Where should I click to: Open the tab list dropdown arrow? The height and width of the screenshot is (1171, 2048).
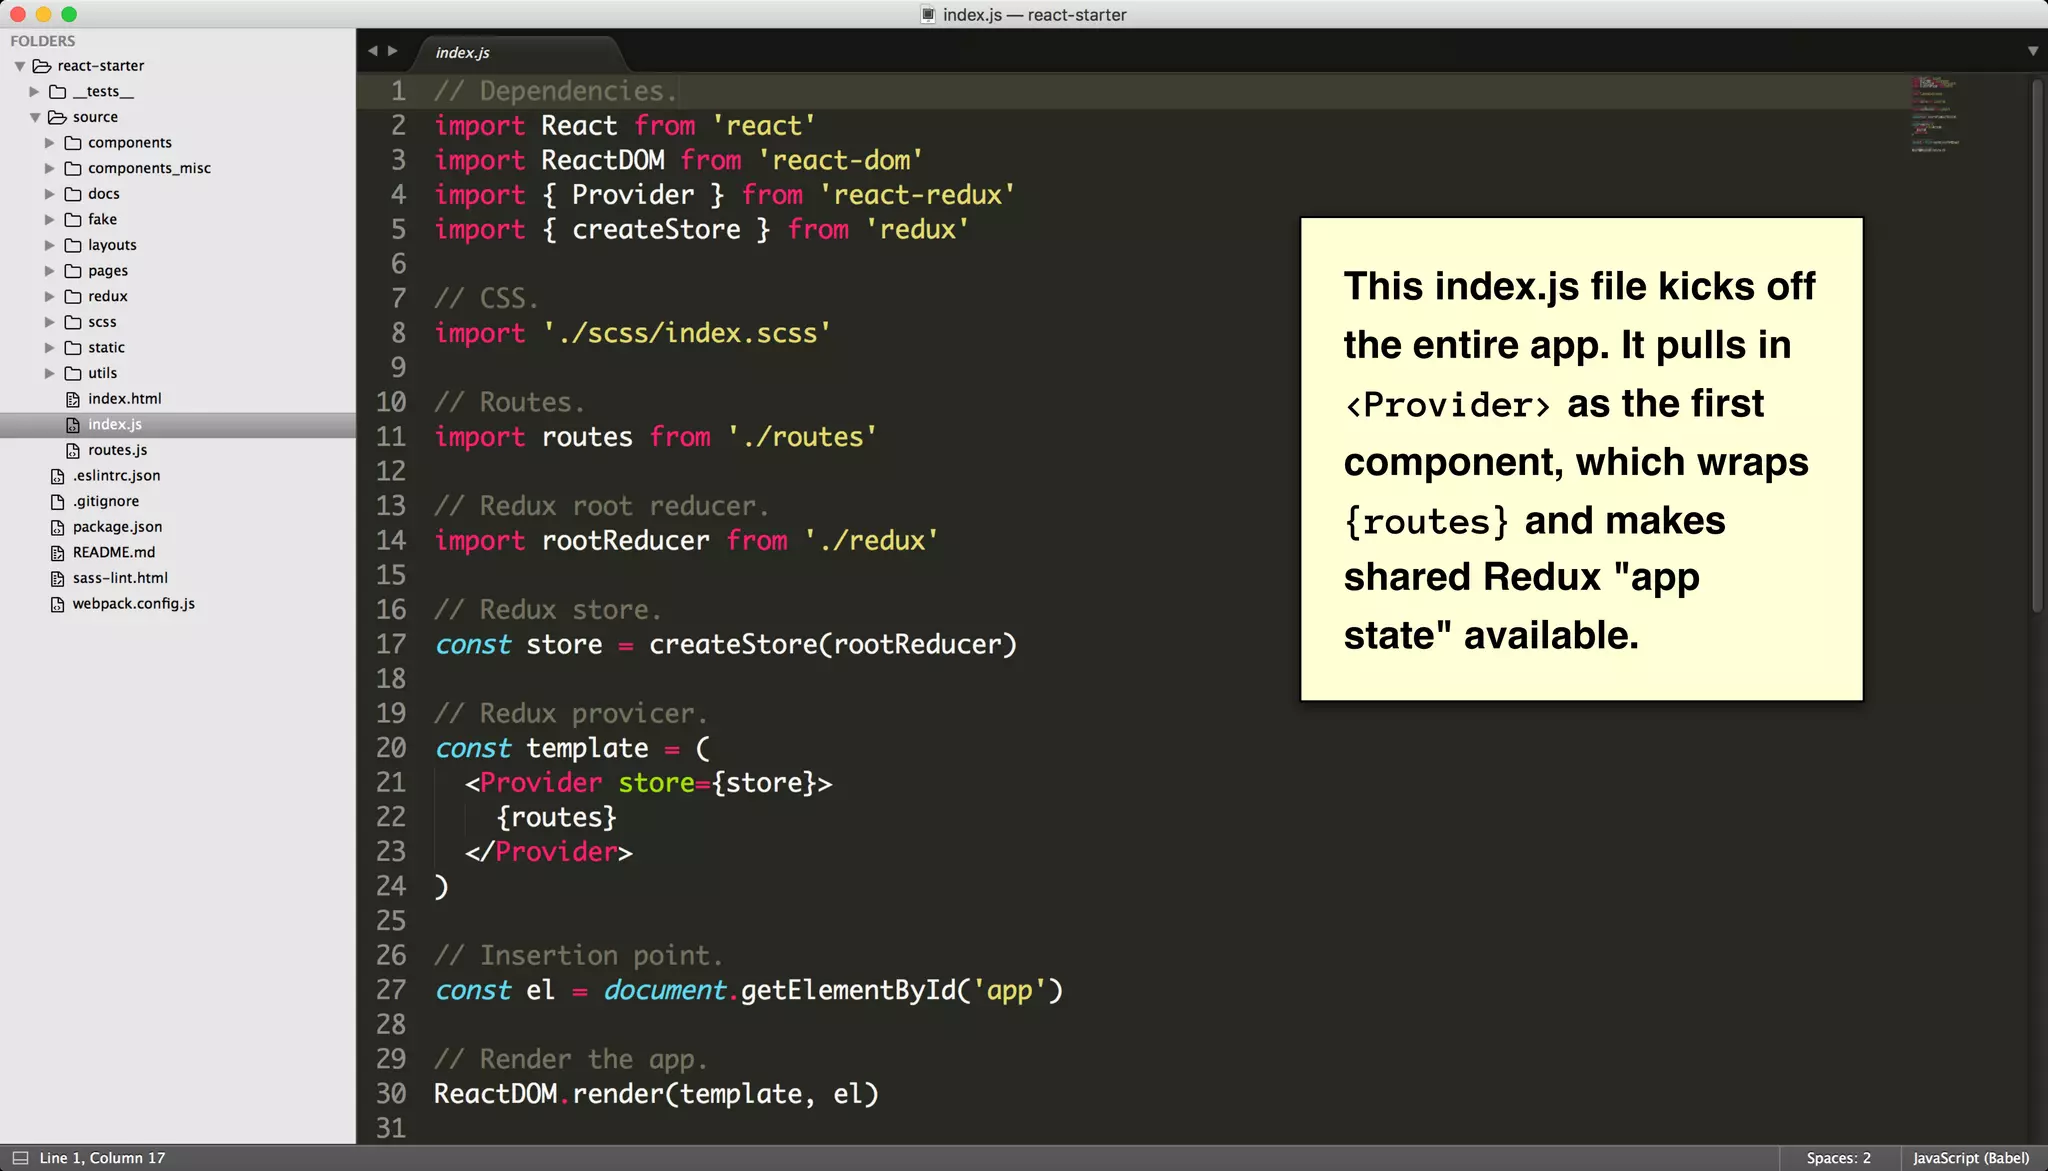(x=2033, y=51)
